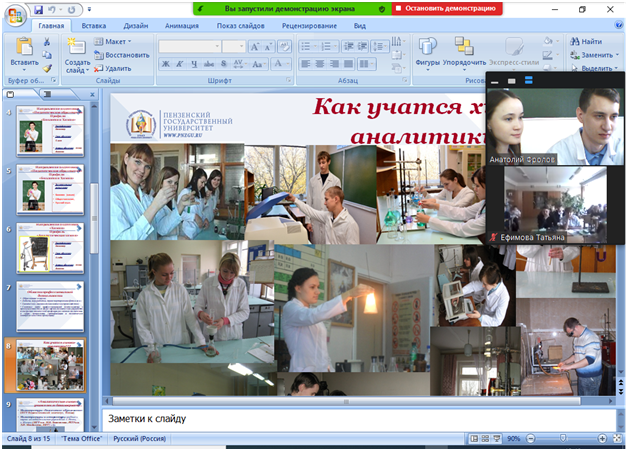Toggle normal view button in status bar
628x451 pixels.
[474, 439]
